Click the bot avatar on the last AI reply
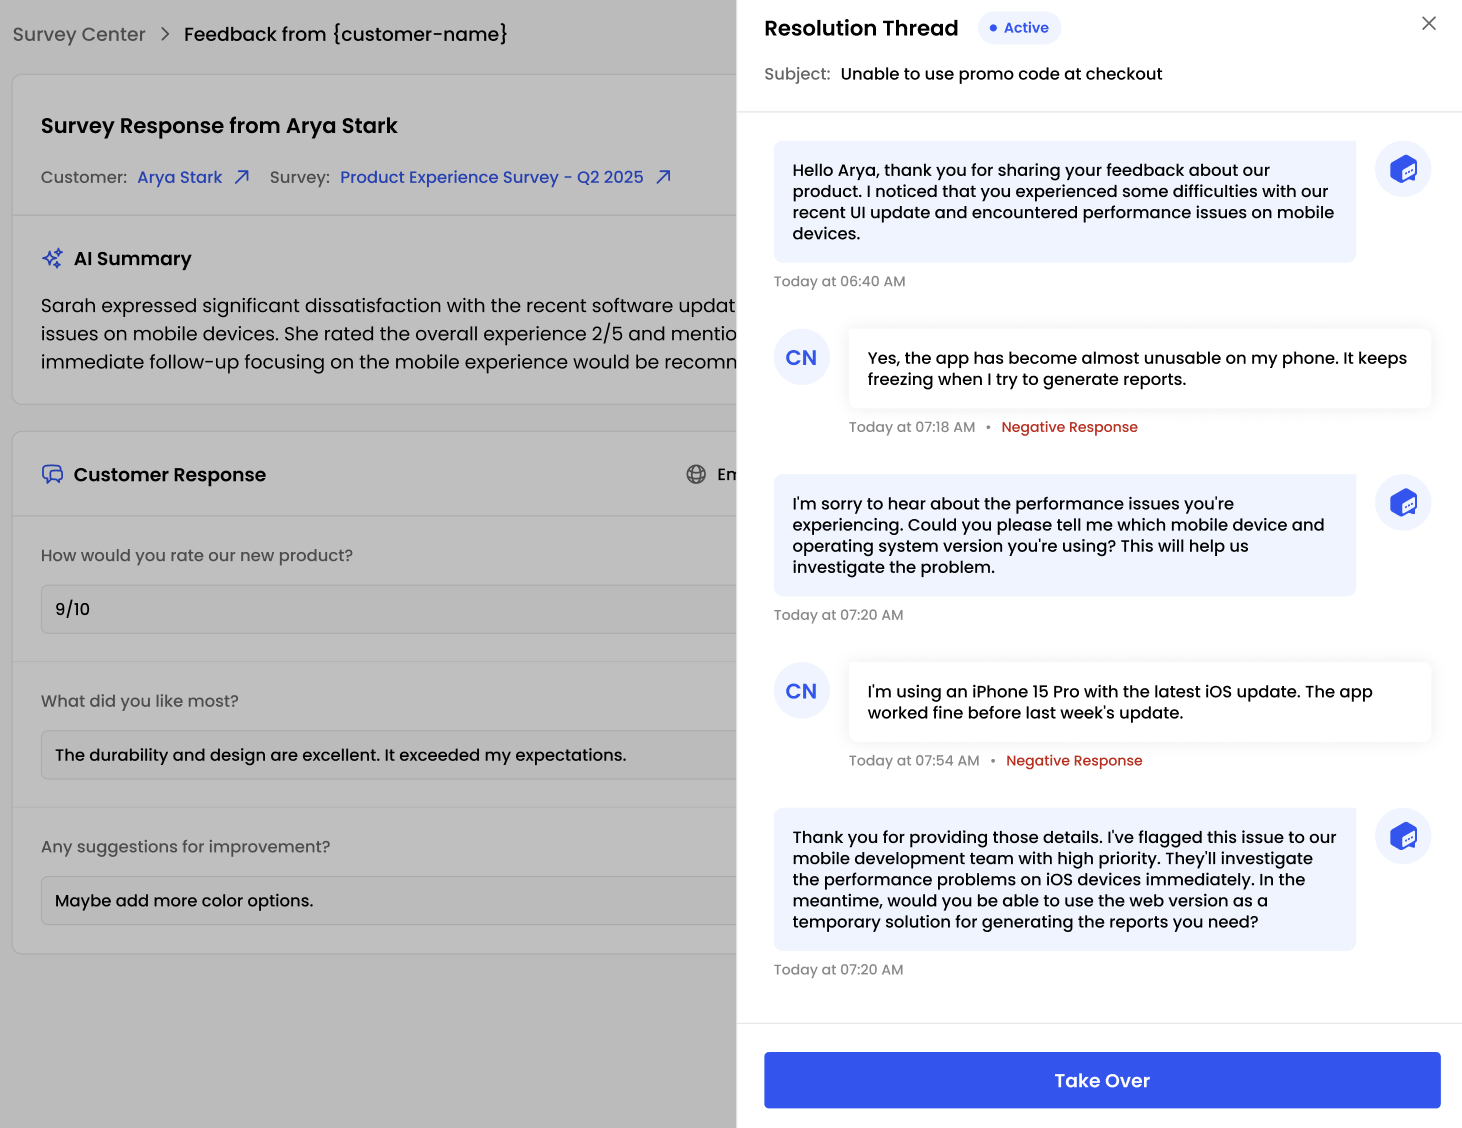This screenshot has height=1128, width=1462. pos(1402,836)
